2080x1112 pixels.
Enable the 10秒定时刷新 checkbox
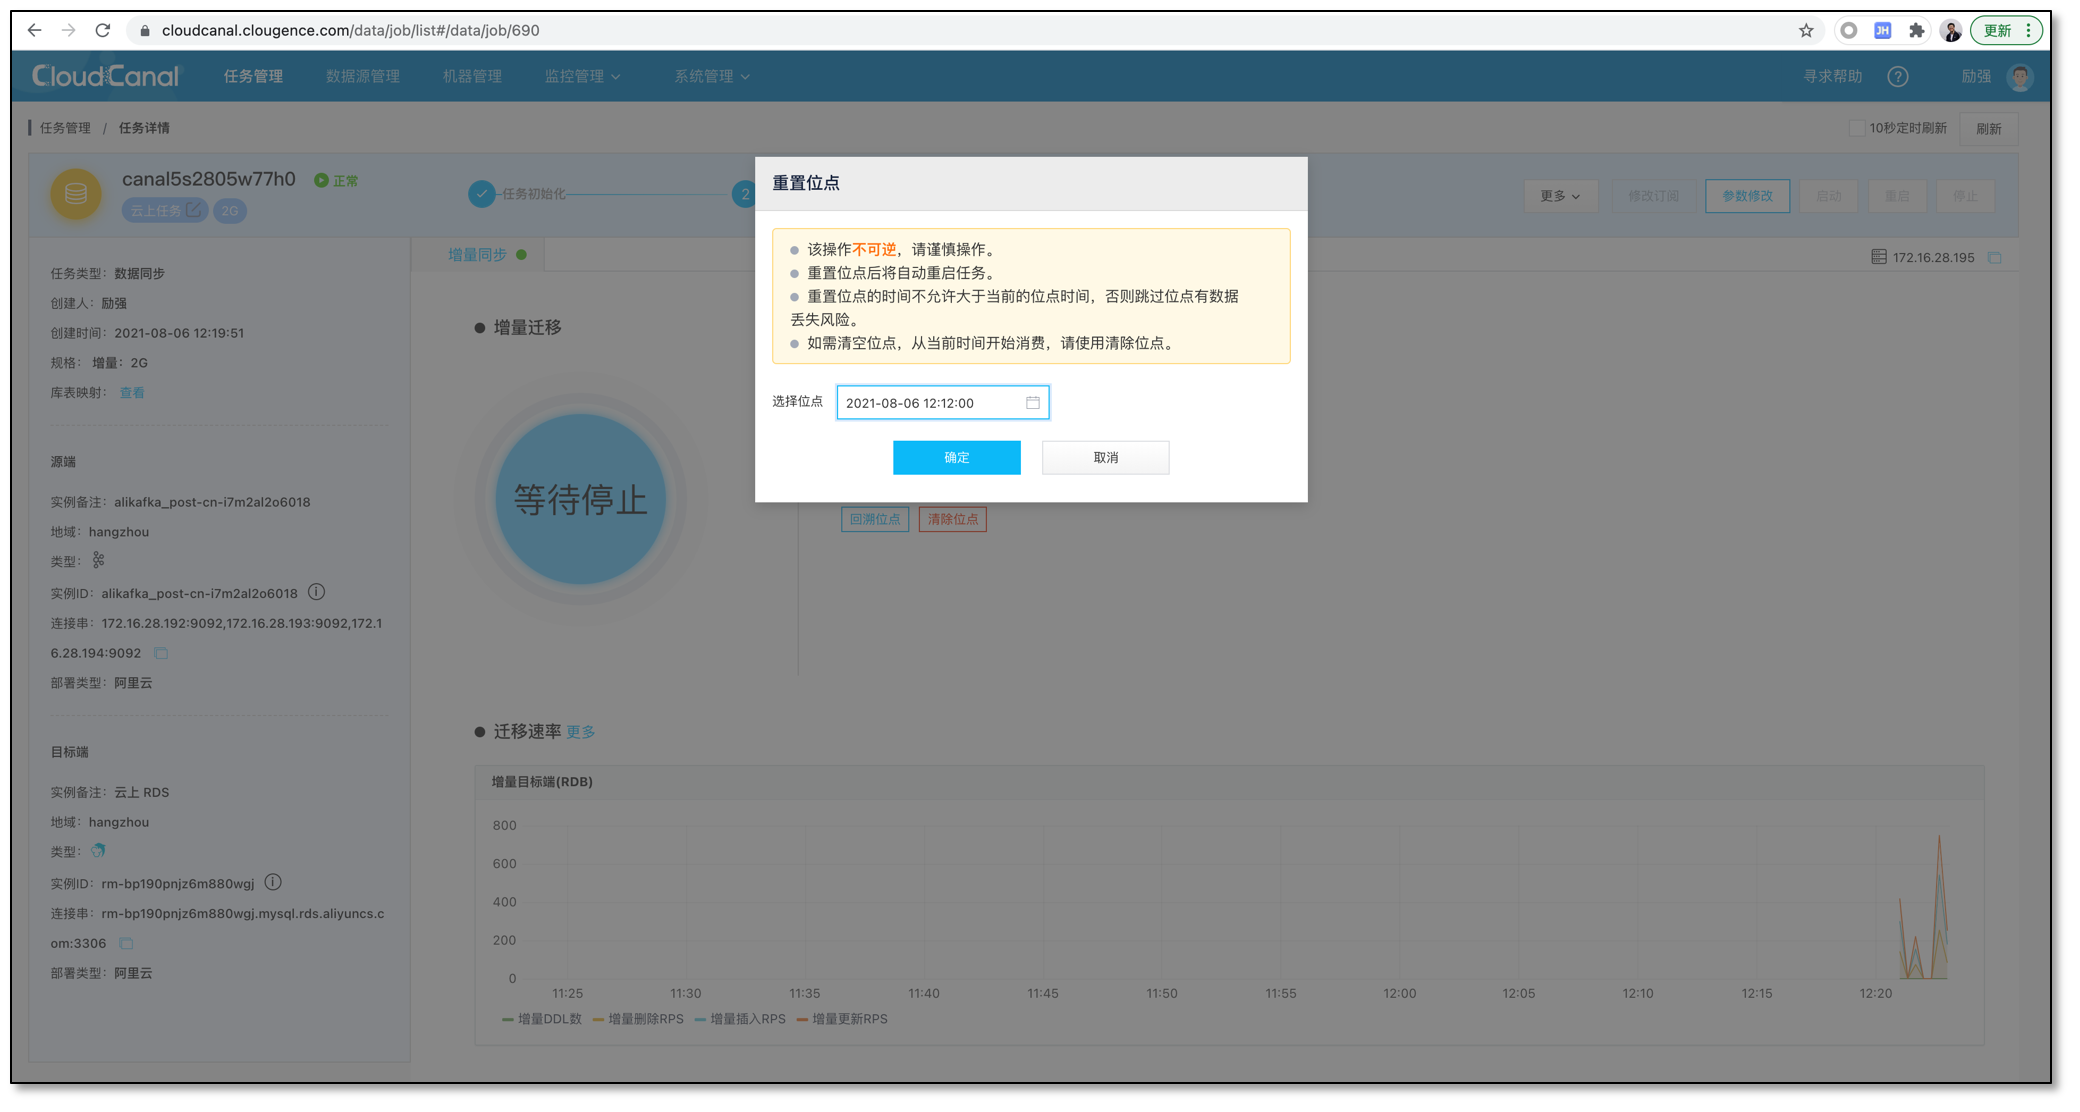[x=1855, y=128]
